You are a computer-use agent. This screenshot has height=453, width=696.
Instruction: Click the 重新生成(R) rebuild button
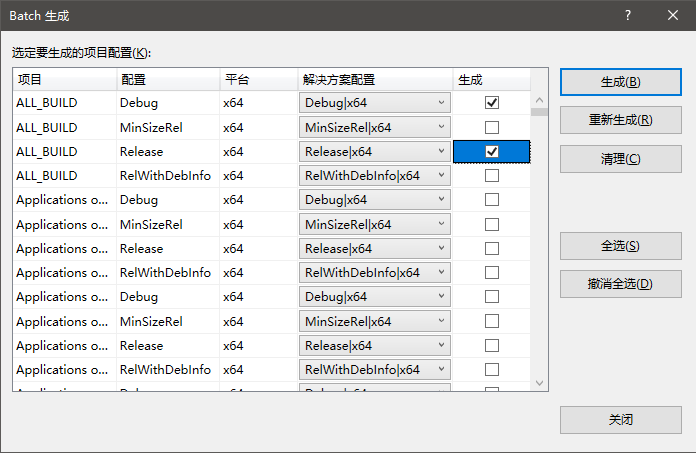point(620,120)
